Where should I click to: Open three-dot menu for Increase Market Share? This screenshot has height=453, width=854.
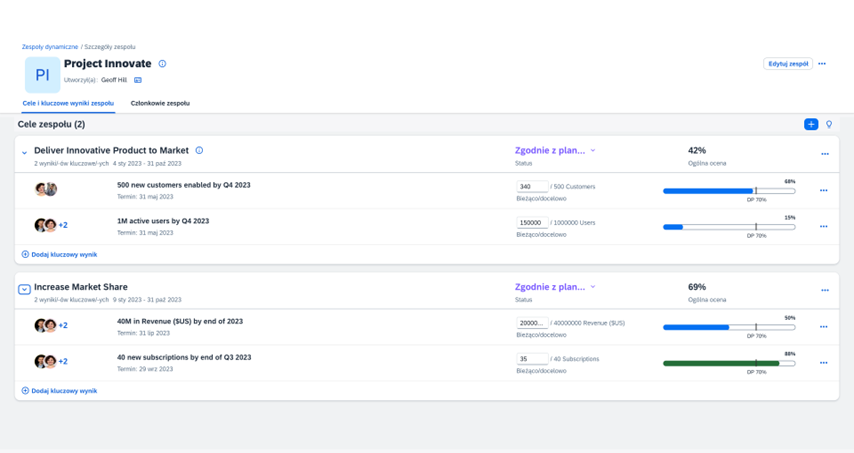coord(825,290)
